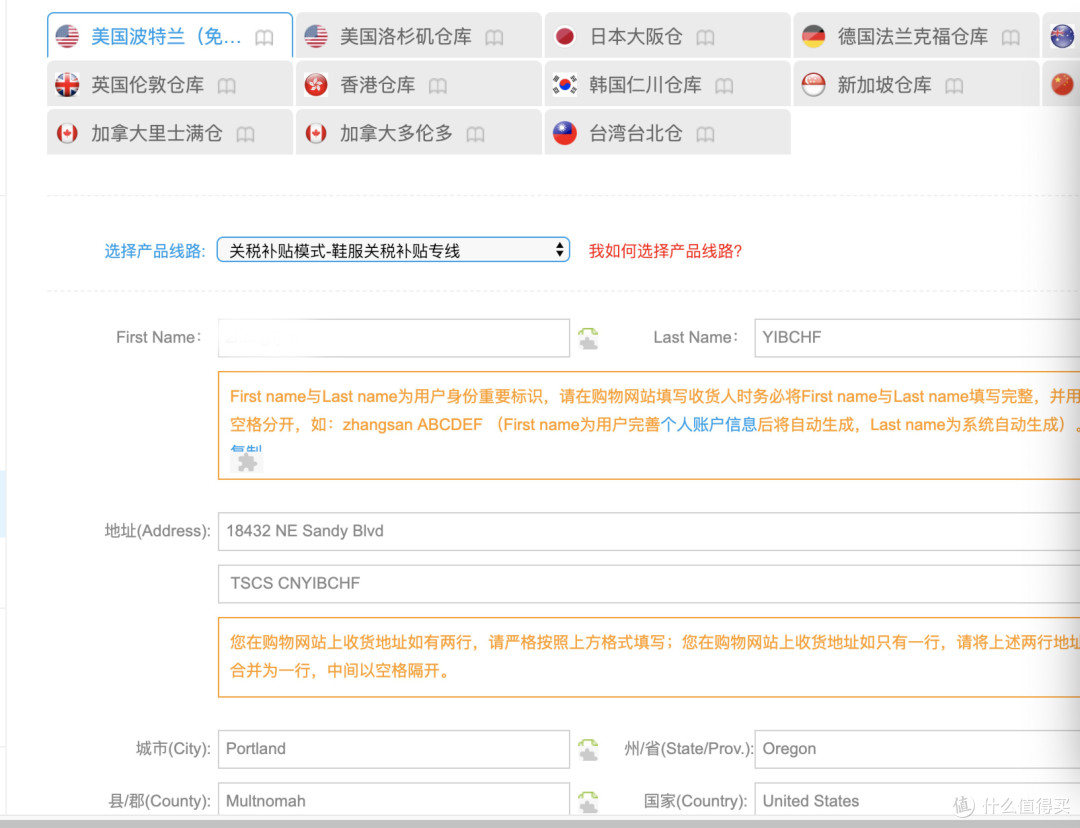
Task: Click the Taiwan flag icon
Action: 565,133
